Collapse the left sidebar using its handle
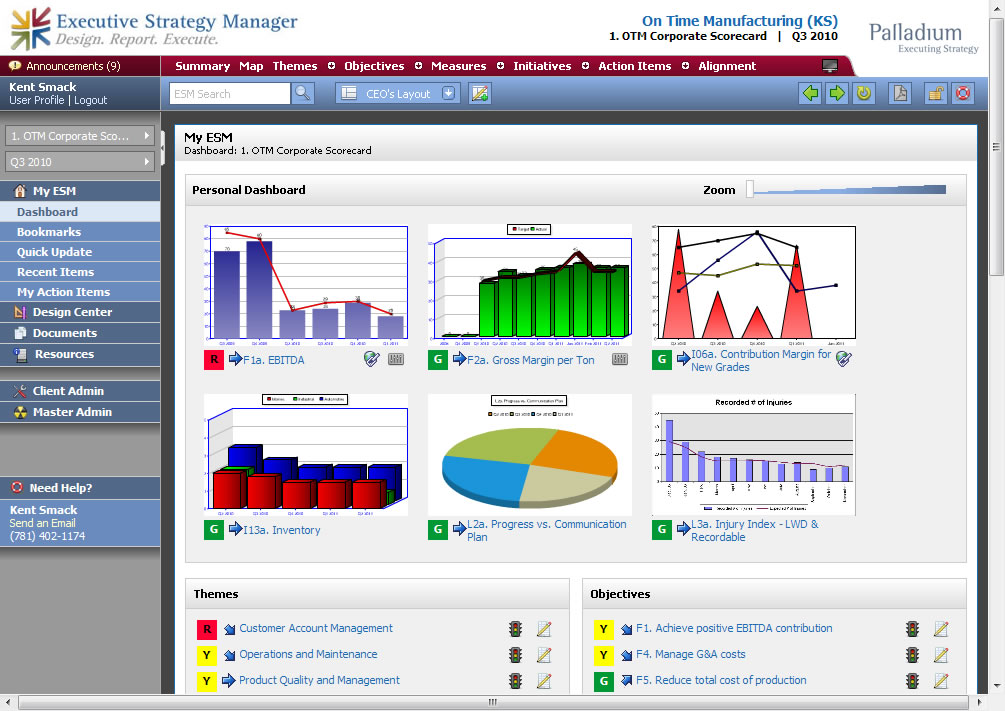The width and height of the screenshot is (1005, 711). (163, 148)
